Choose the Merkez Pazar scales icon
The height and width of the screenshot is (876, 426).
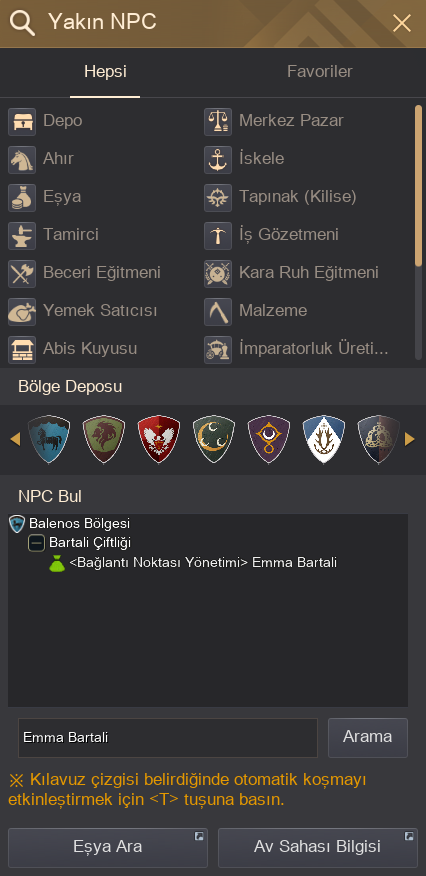coord(218,122)
